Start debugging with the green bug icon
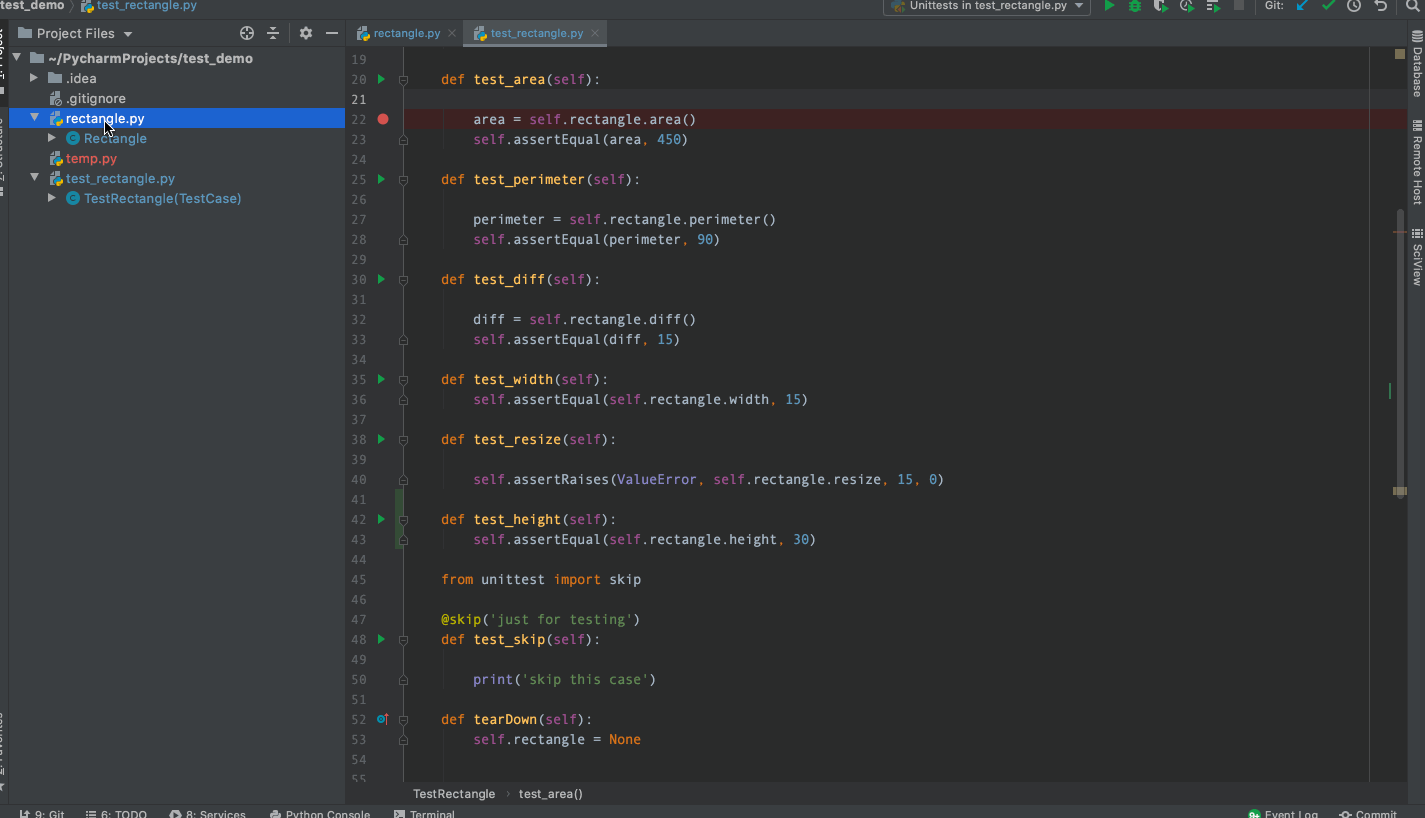This screenshot has width=1425, height=818. pyautogui.click(x=1135, y=6)
